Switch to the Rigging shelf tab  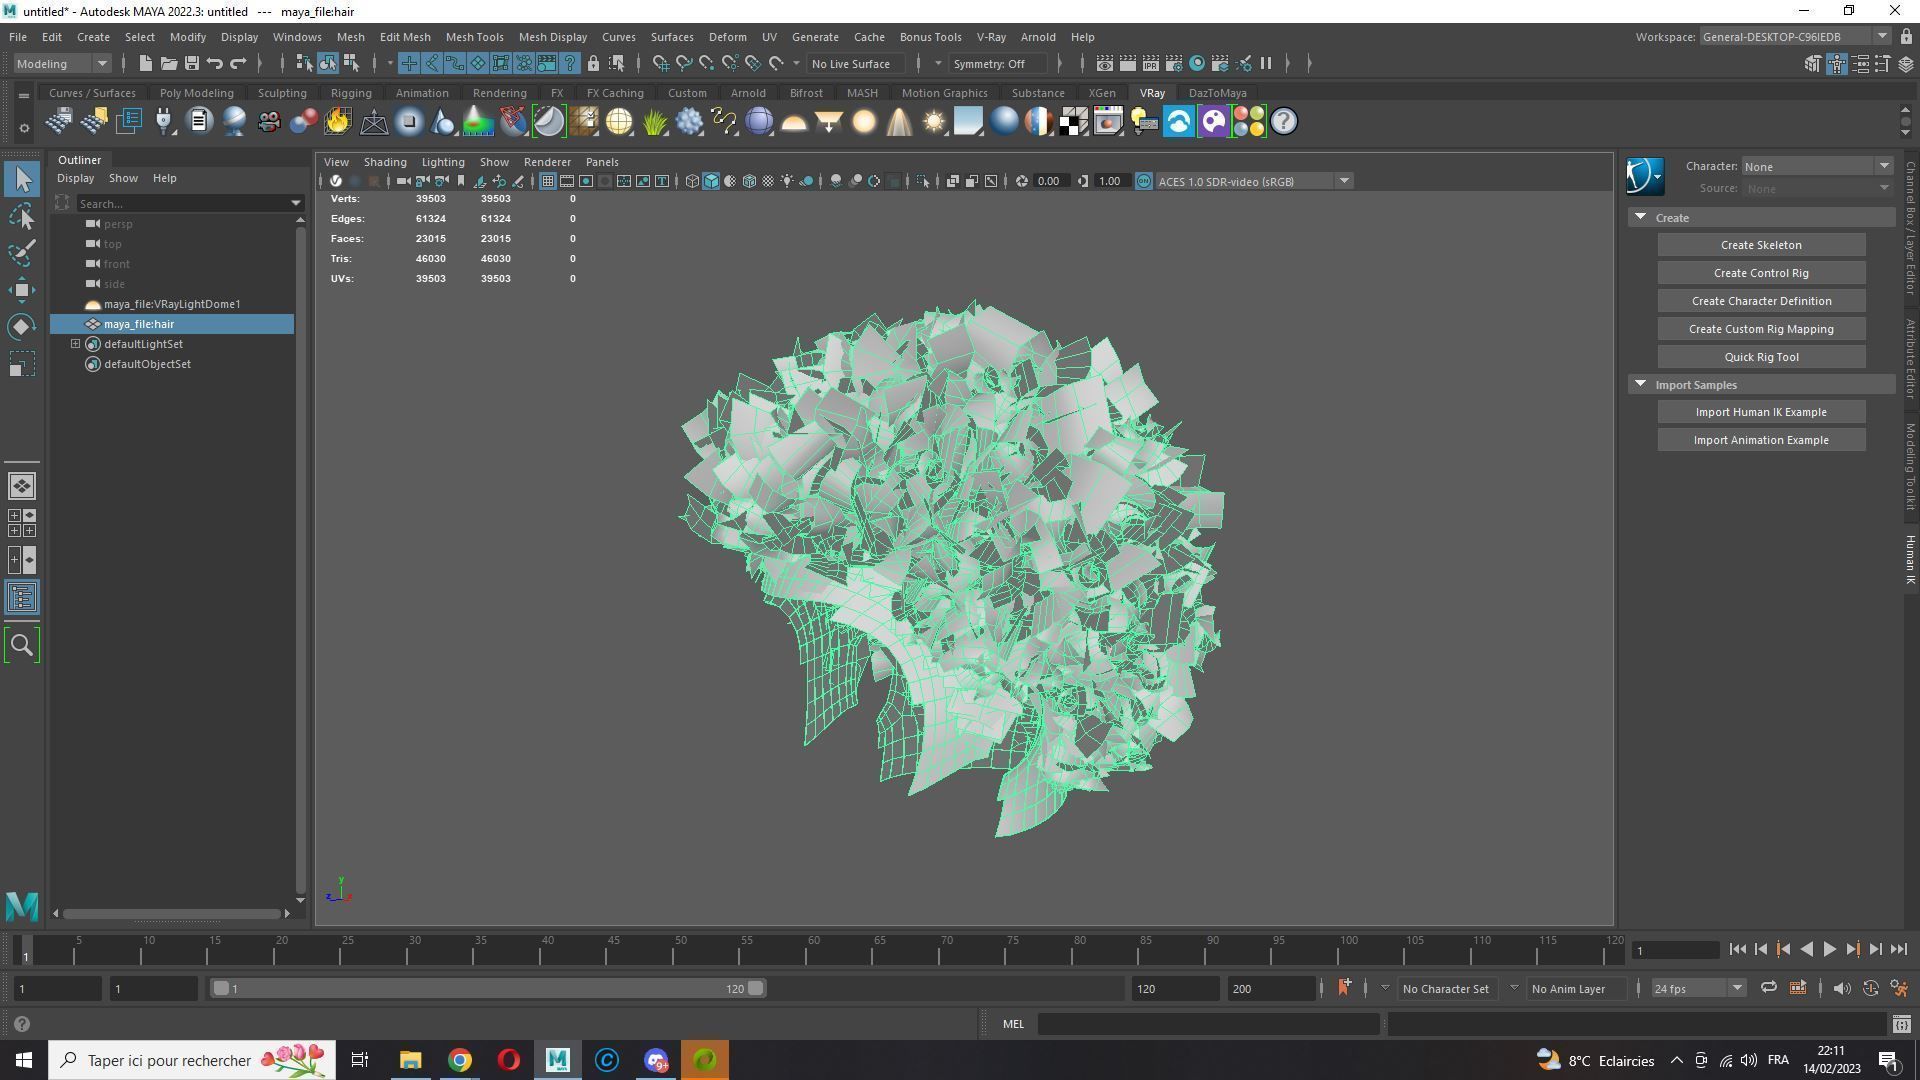click(x=350, y=93)
